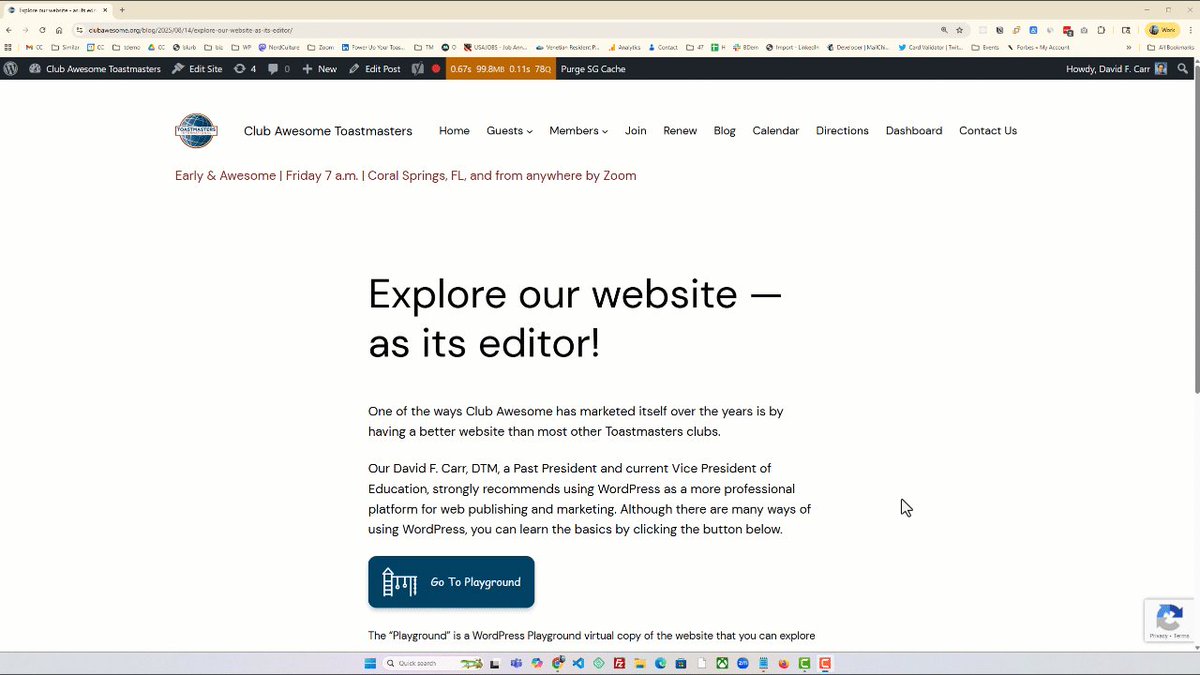Go to the Home navigation link
This screenshot has height=675, width=1200.
454,131
